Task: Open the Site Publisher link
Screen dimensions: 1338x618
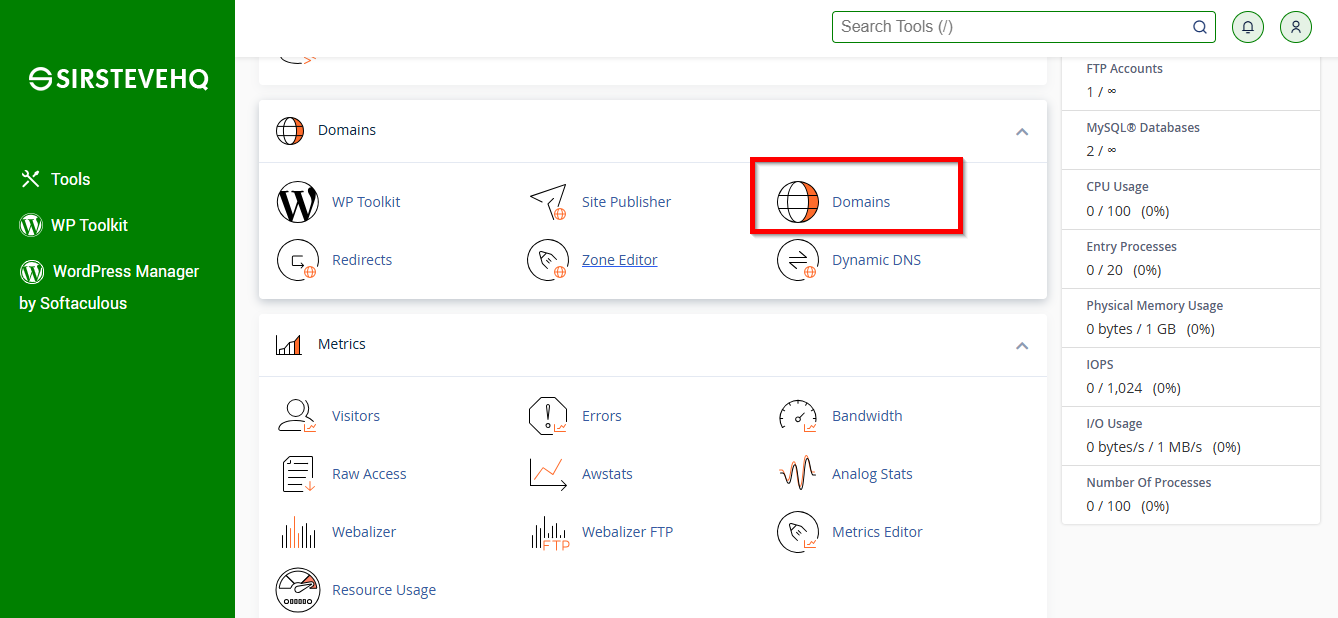Action: pyautogui.click(x=626, y=202)
